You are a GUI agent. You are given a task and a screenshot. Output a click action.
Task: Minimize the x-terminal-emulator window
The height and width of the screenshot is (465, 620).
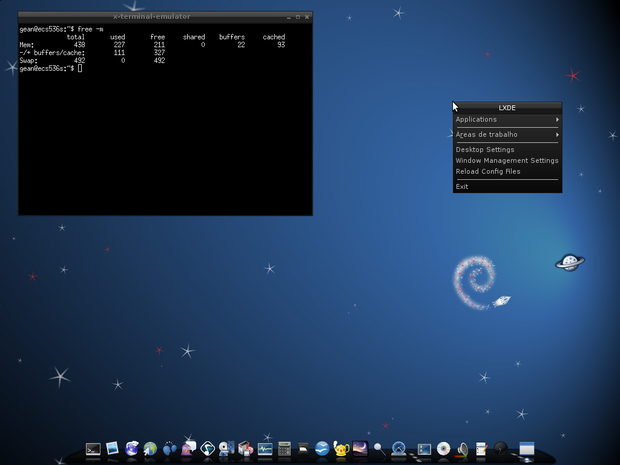pos(288,17)
